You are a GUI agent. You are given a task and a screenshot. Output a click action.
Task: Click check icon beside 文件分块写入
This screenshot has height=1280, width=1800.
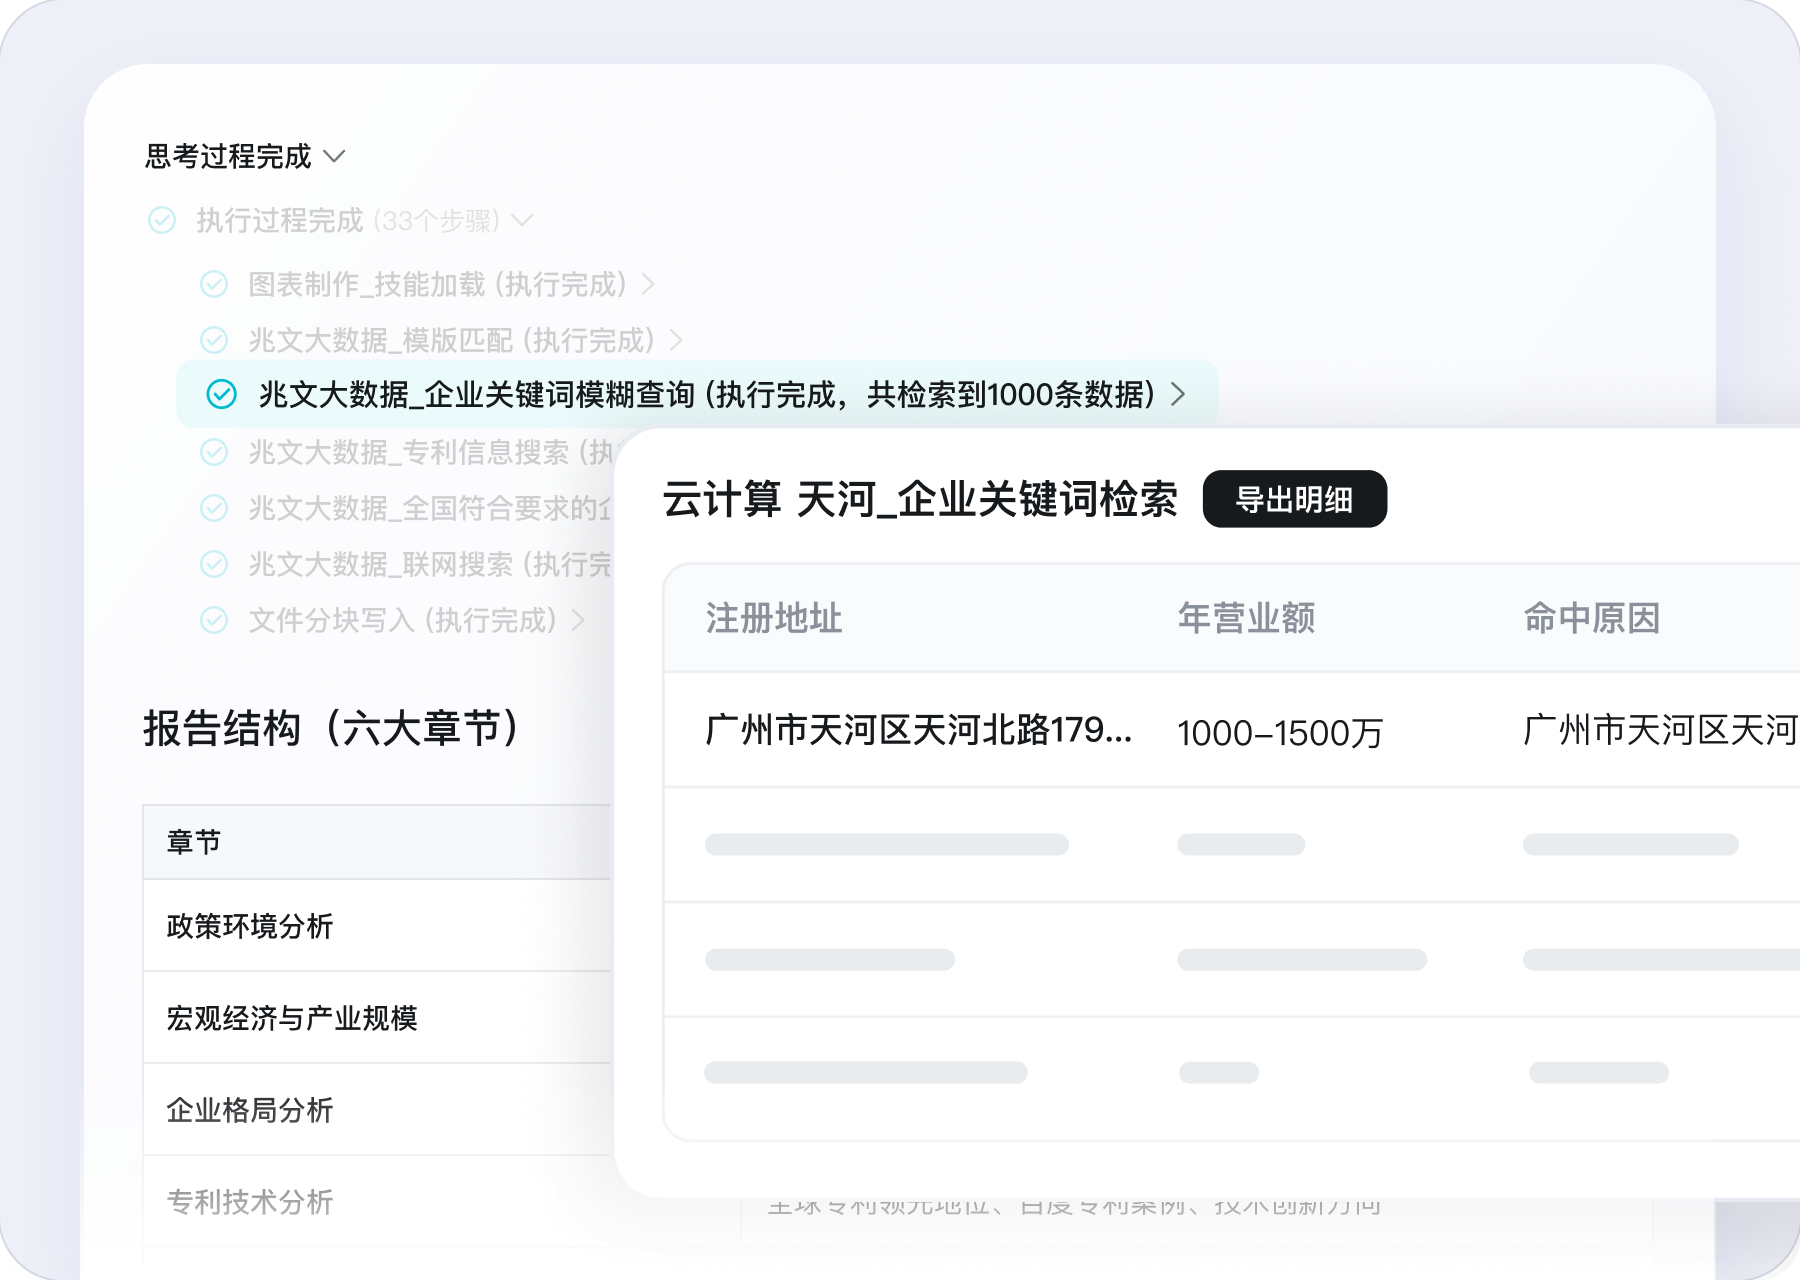tap(214, 621)
